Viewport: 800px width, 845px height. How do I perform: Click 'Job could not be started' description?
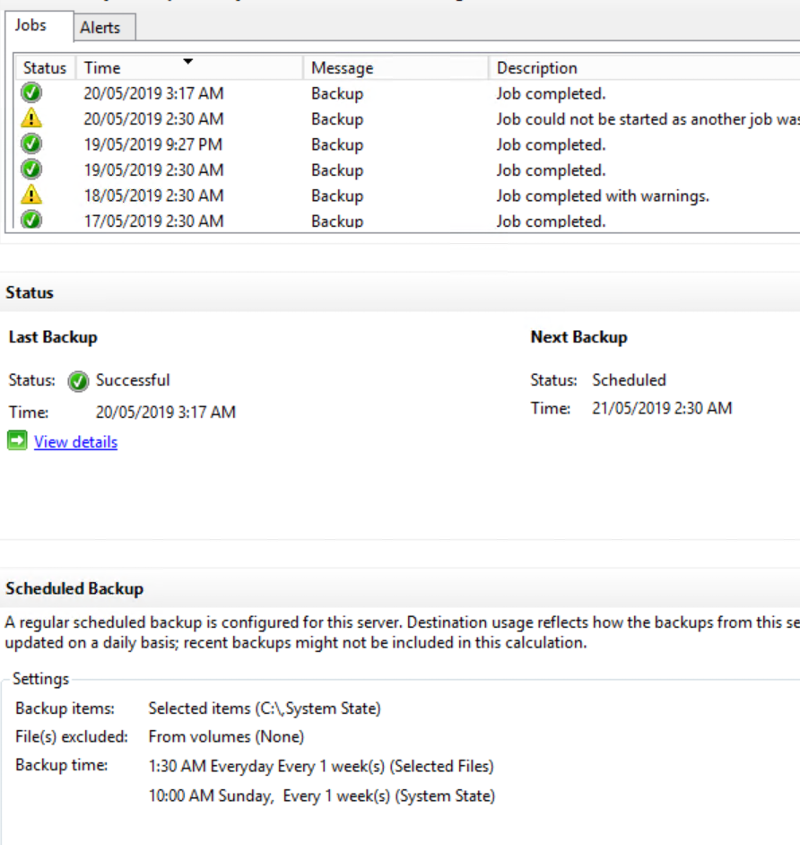[648, 119]
